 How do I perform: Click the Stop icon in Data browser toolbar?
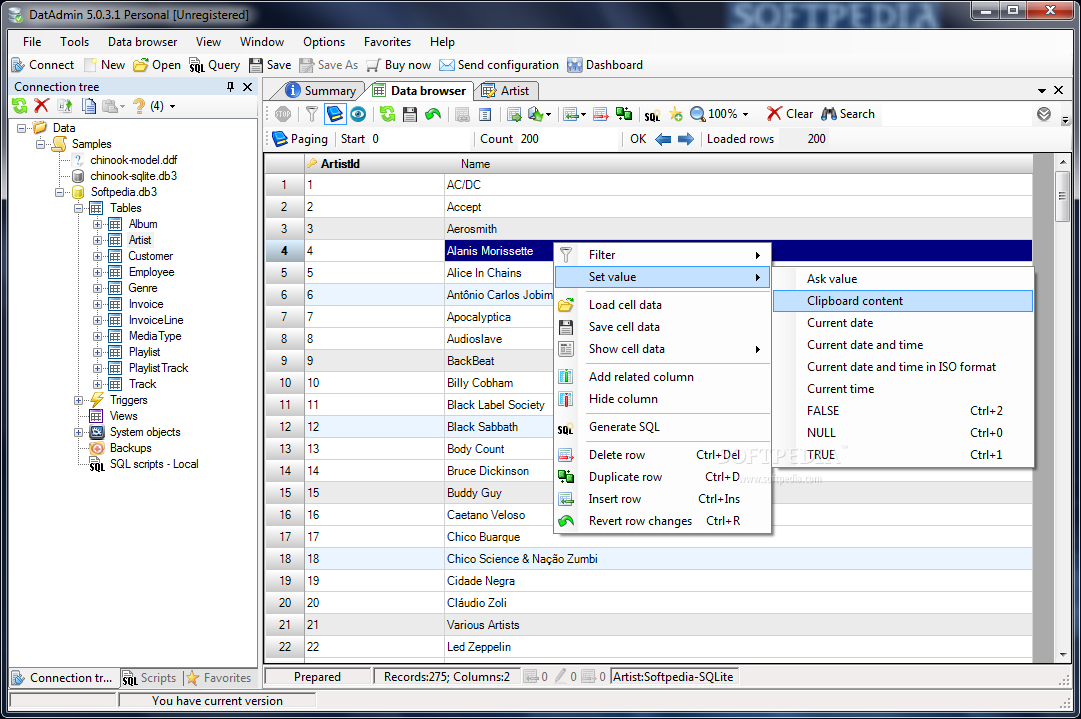tap(283, 114)
